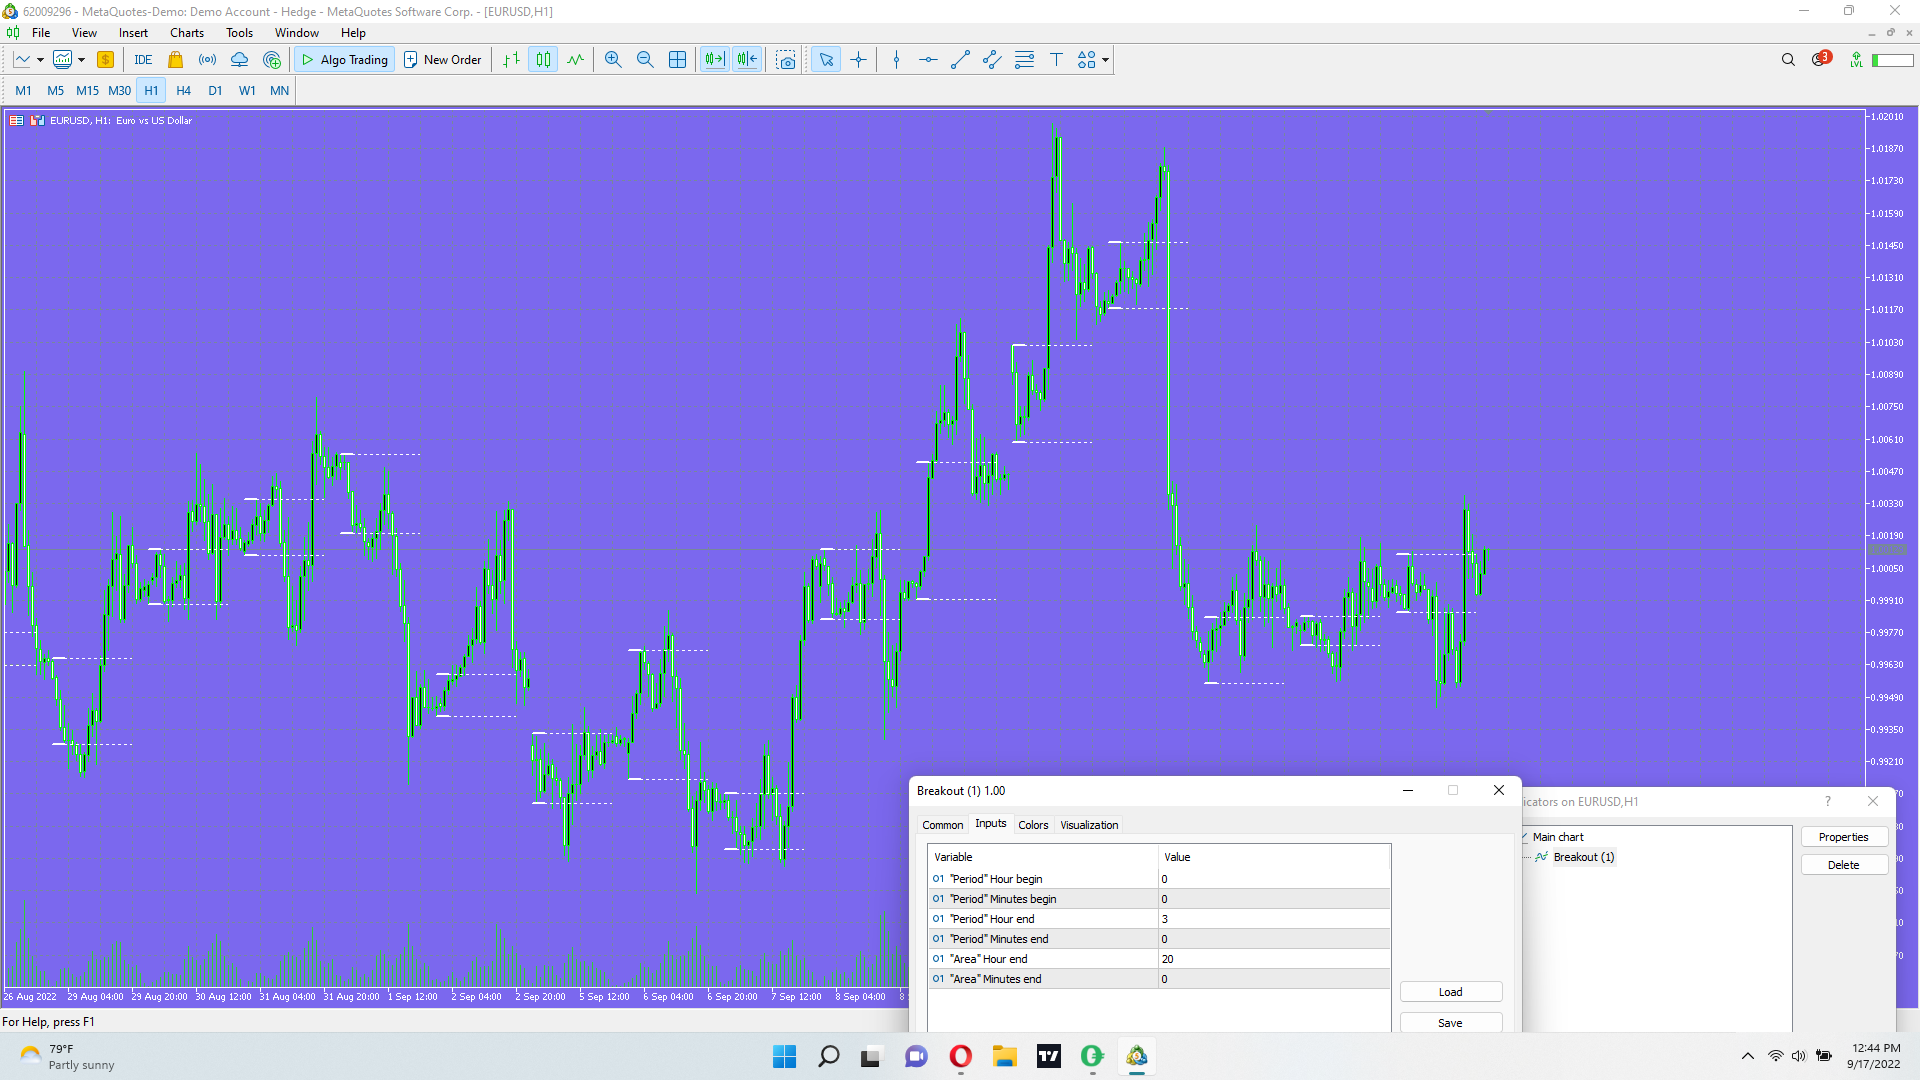Select the trendline drawing tool
The height and width of the screenshot is (1080, 1920).
tap(960, 60)
